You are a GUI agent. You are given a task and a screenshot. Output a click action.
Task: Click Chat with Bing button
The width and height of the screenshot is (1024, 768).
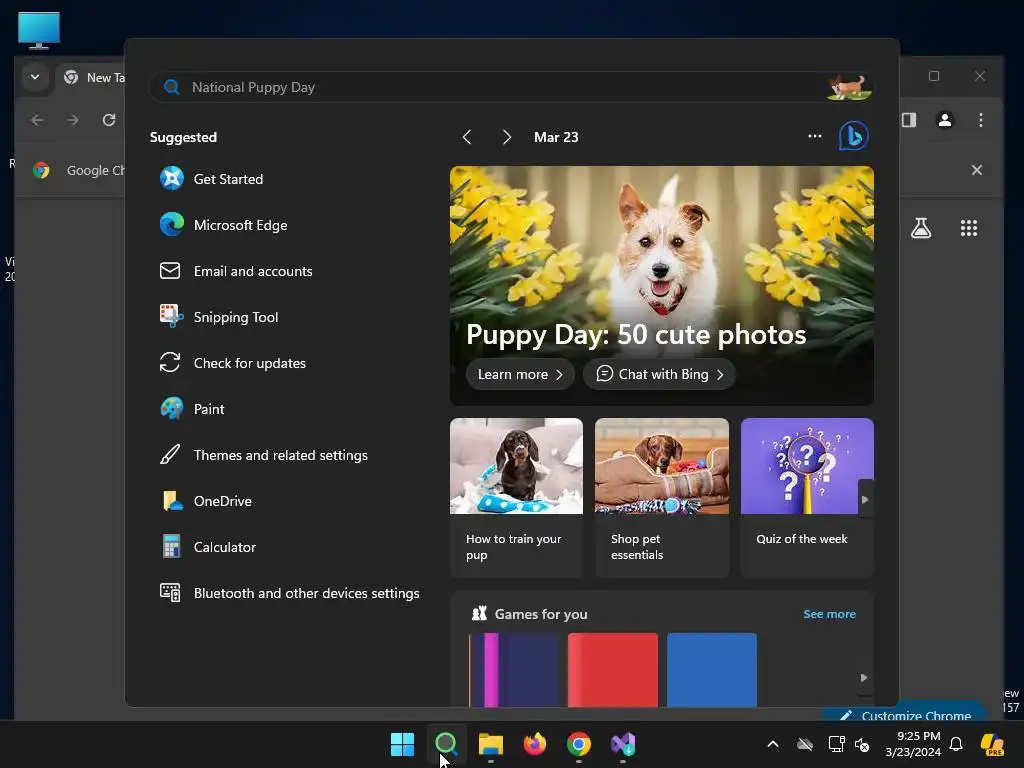click(660, 374)
